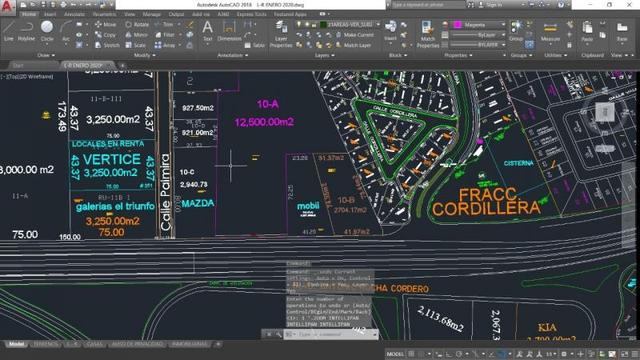Open the Insert ribbon tab

50,14
